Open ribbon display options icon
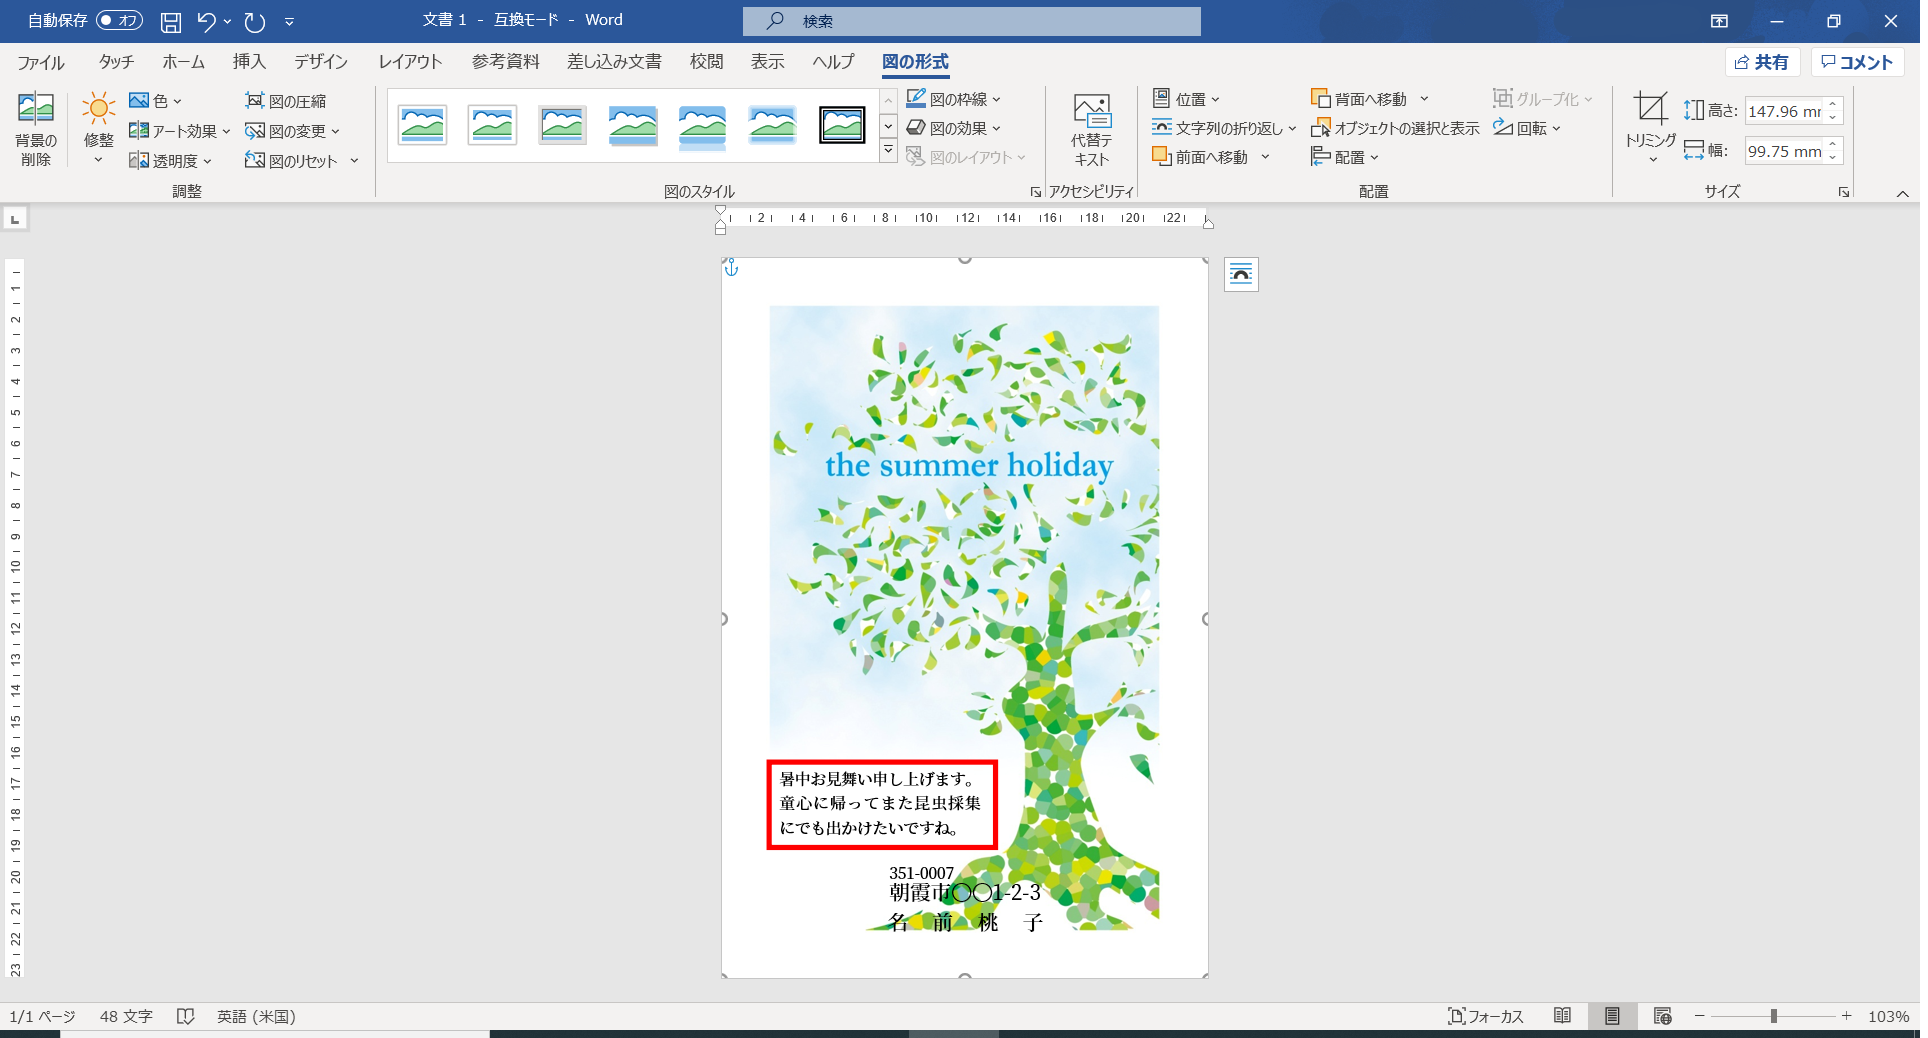Screen dimensions: 1928x1038 (1719, 21)
